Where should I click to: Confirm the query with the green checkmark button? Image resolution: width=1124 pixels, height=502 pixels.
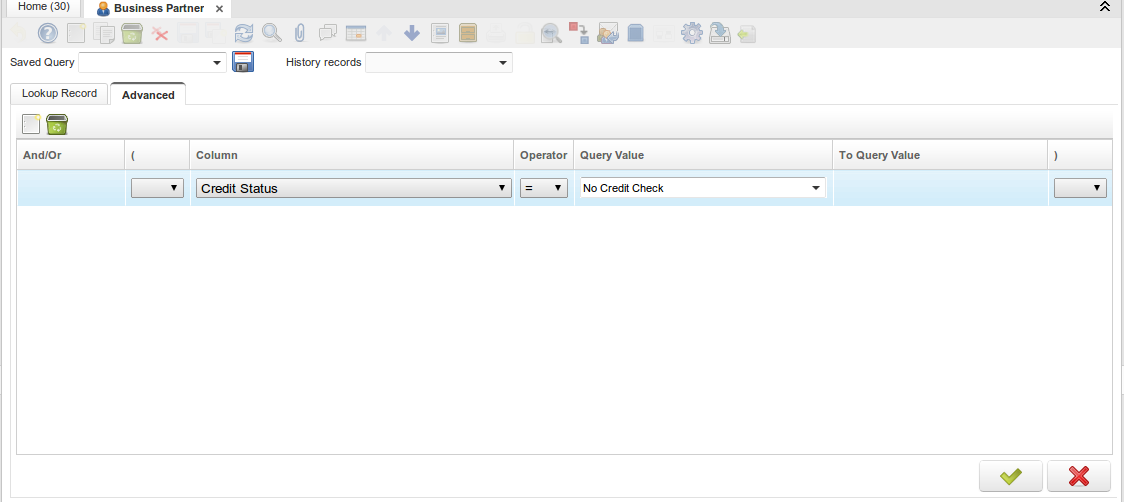[x=1011, y=476]
